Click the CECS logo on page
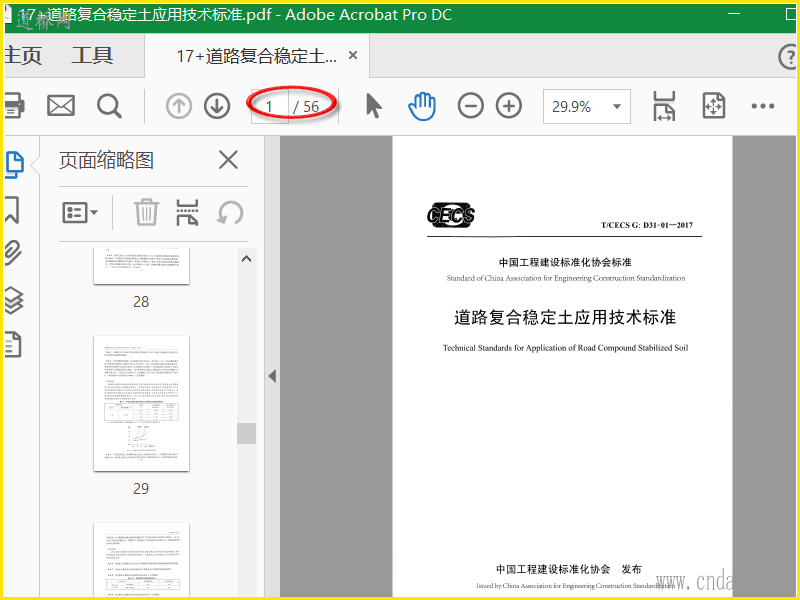The height and width of the screenshot is (600, 800). point(451,215)
